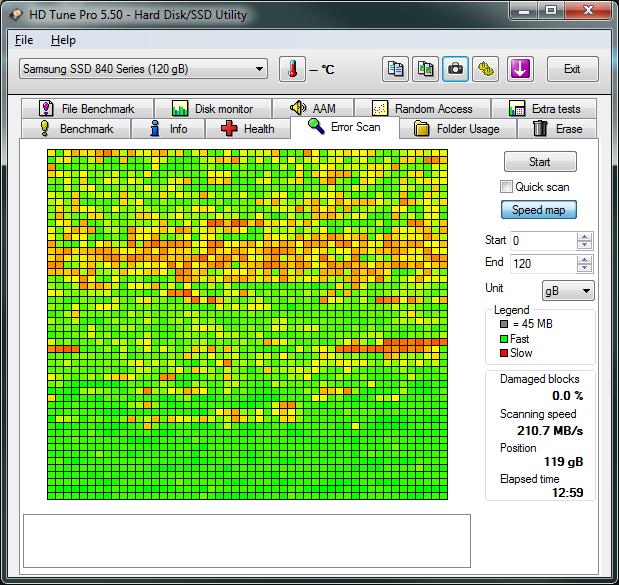Decrease the End value with down arrow
This screenshot has height=585, width=619.
[584, 268]
